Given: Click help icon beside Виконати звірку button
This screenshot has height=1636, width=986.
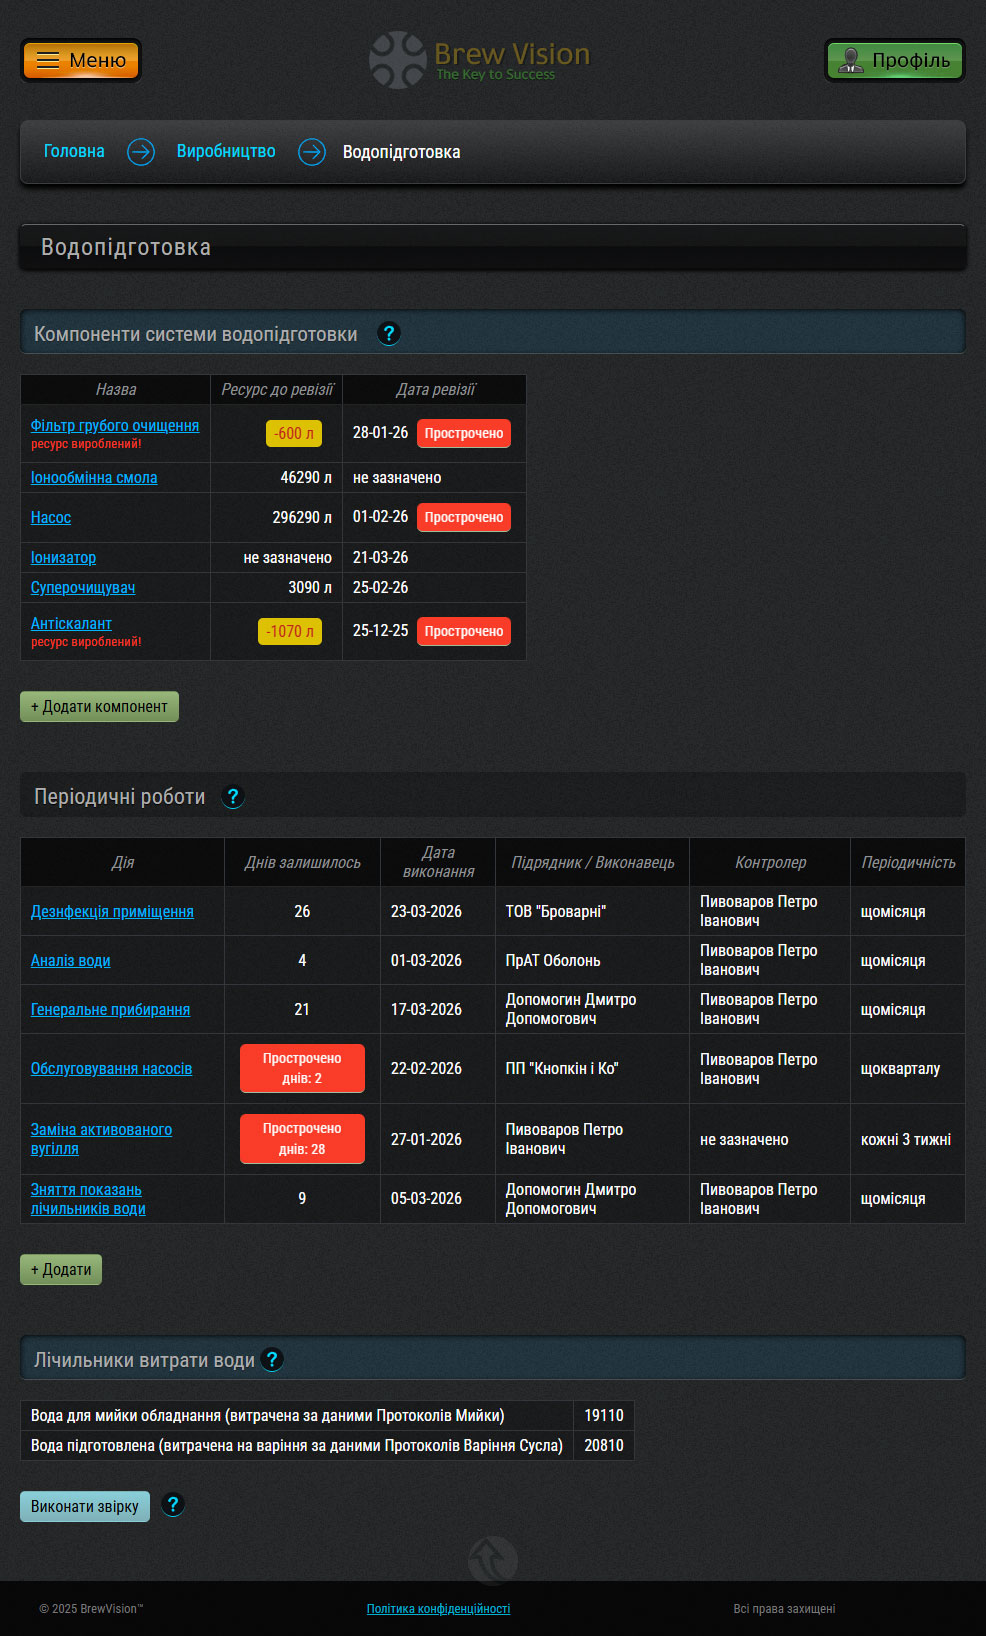Looking at the screenshot, I should point(173,1505).
